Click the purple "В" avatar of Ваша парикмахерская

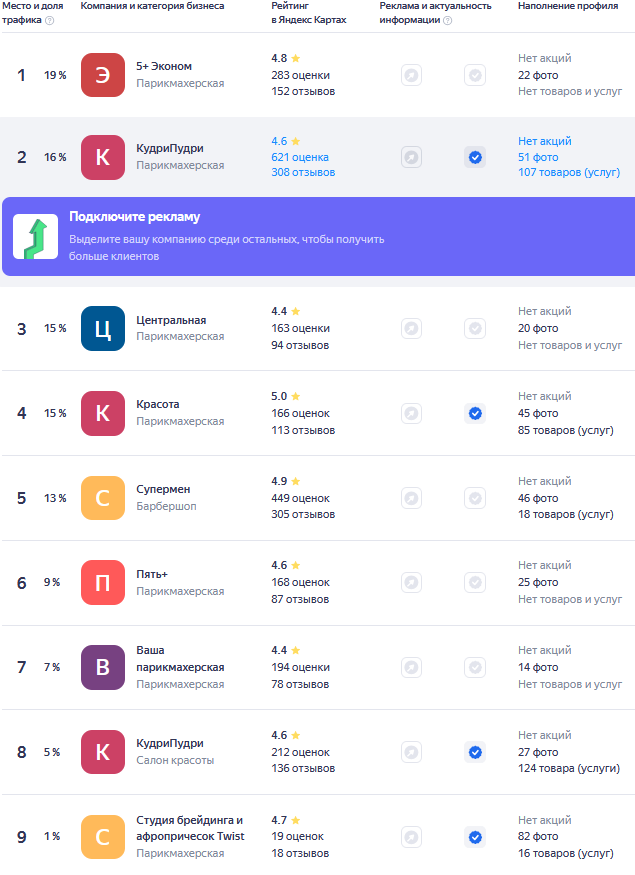point(103,667)
